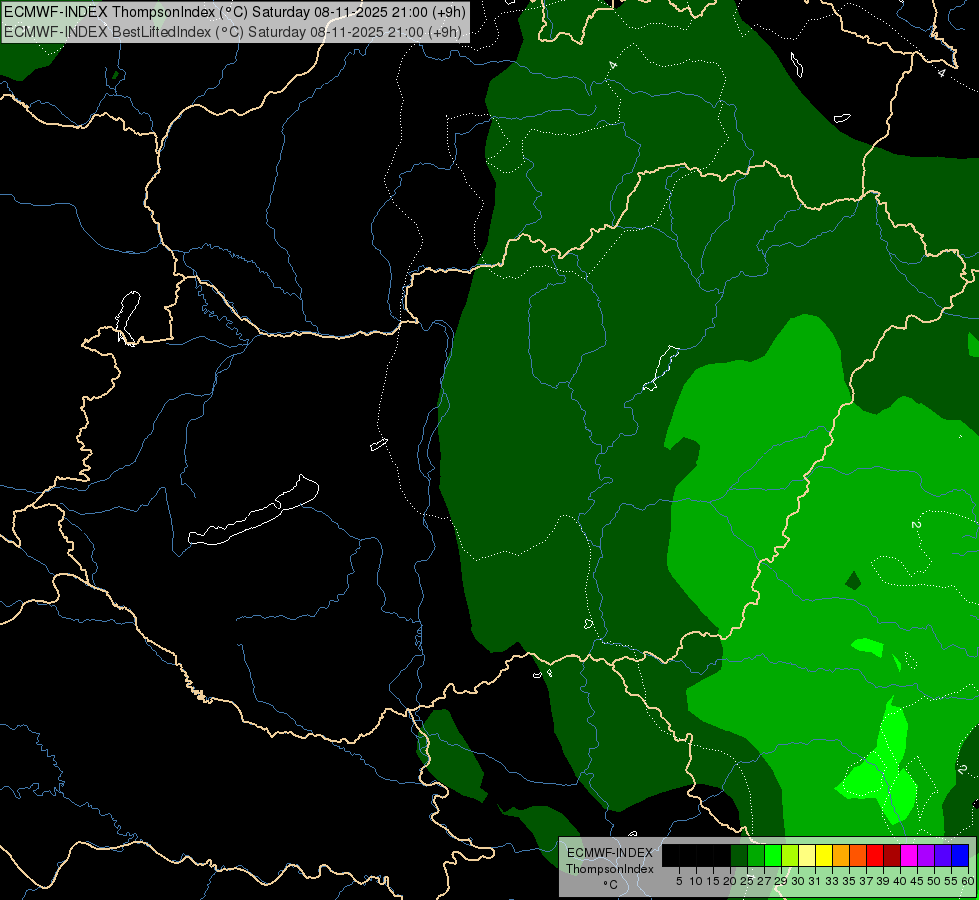
Task: Select bright red 37-39 legend swatch
Action: [875, 855]
